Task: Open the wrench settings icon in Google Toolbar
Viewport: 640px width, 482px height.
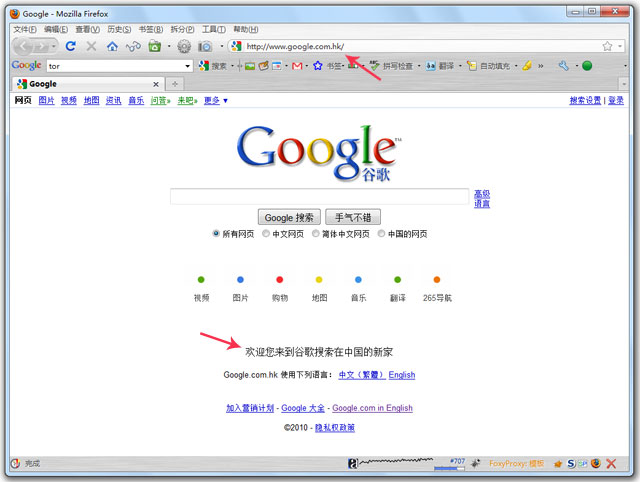Action: tap(564, 65)
